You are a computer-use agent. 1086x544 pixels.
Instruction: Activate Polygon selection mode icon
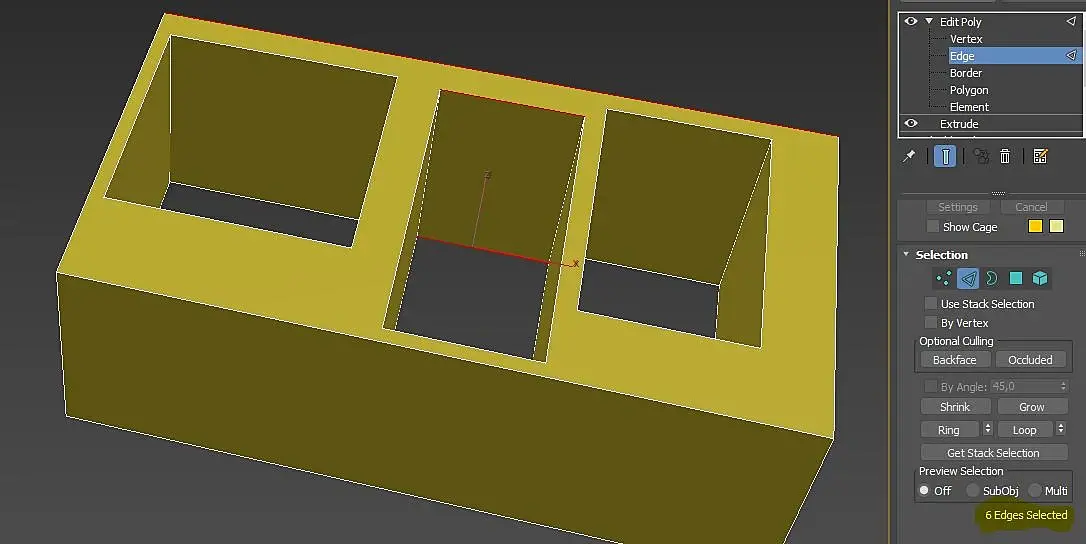pyautogui.click(x=1015, y=279)
